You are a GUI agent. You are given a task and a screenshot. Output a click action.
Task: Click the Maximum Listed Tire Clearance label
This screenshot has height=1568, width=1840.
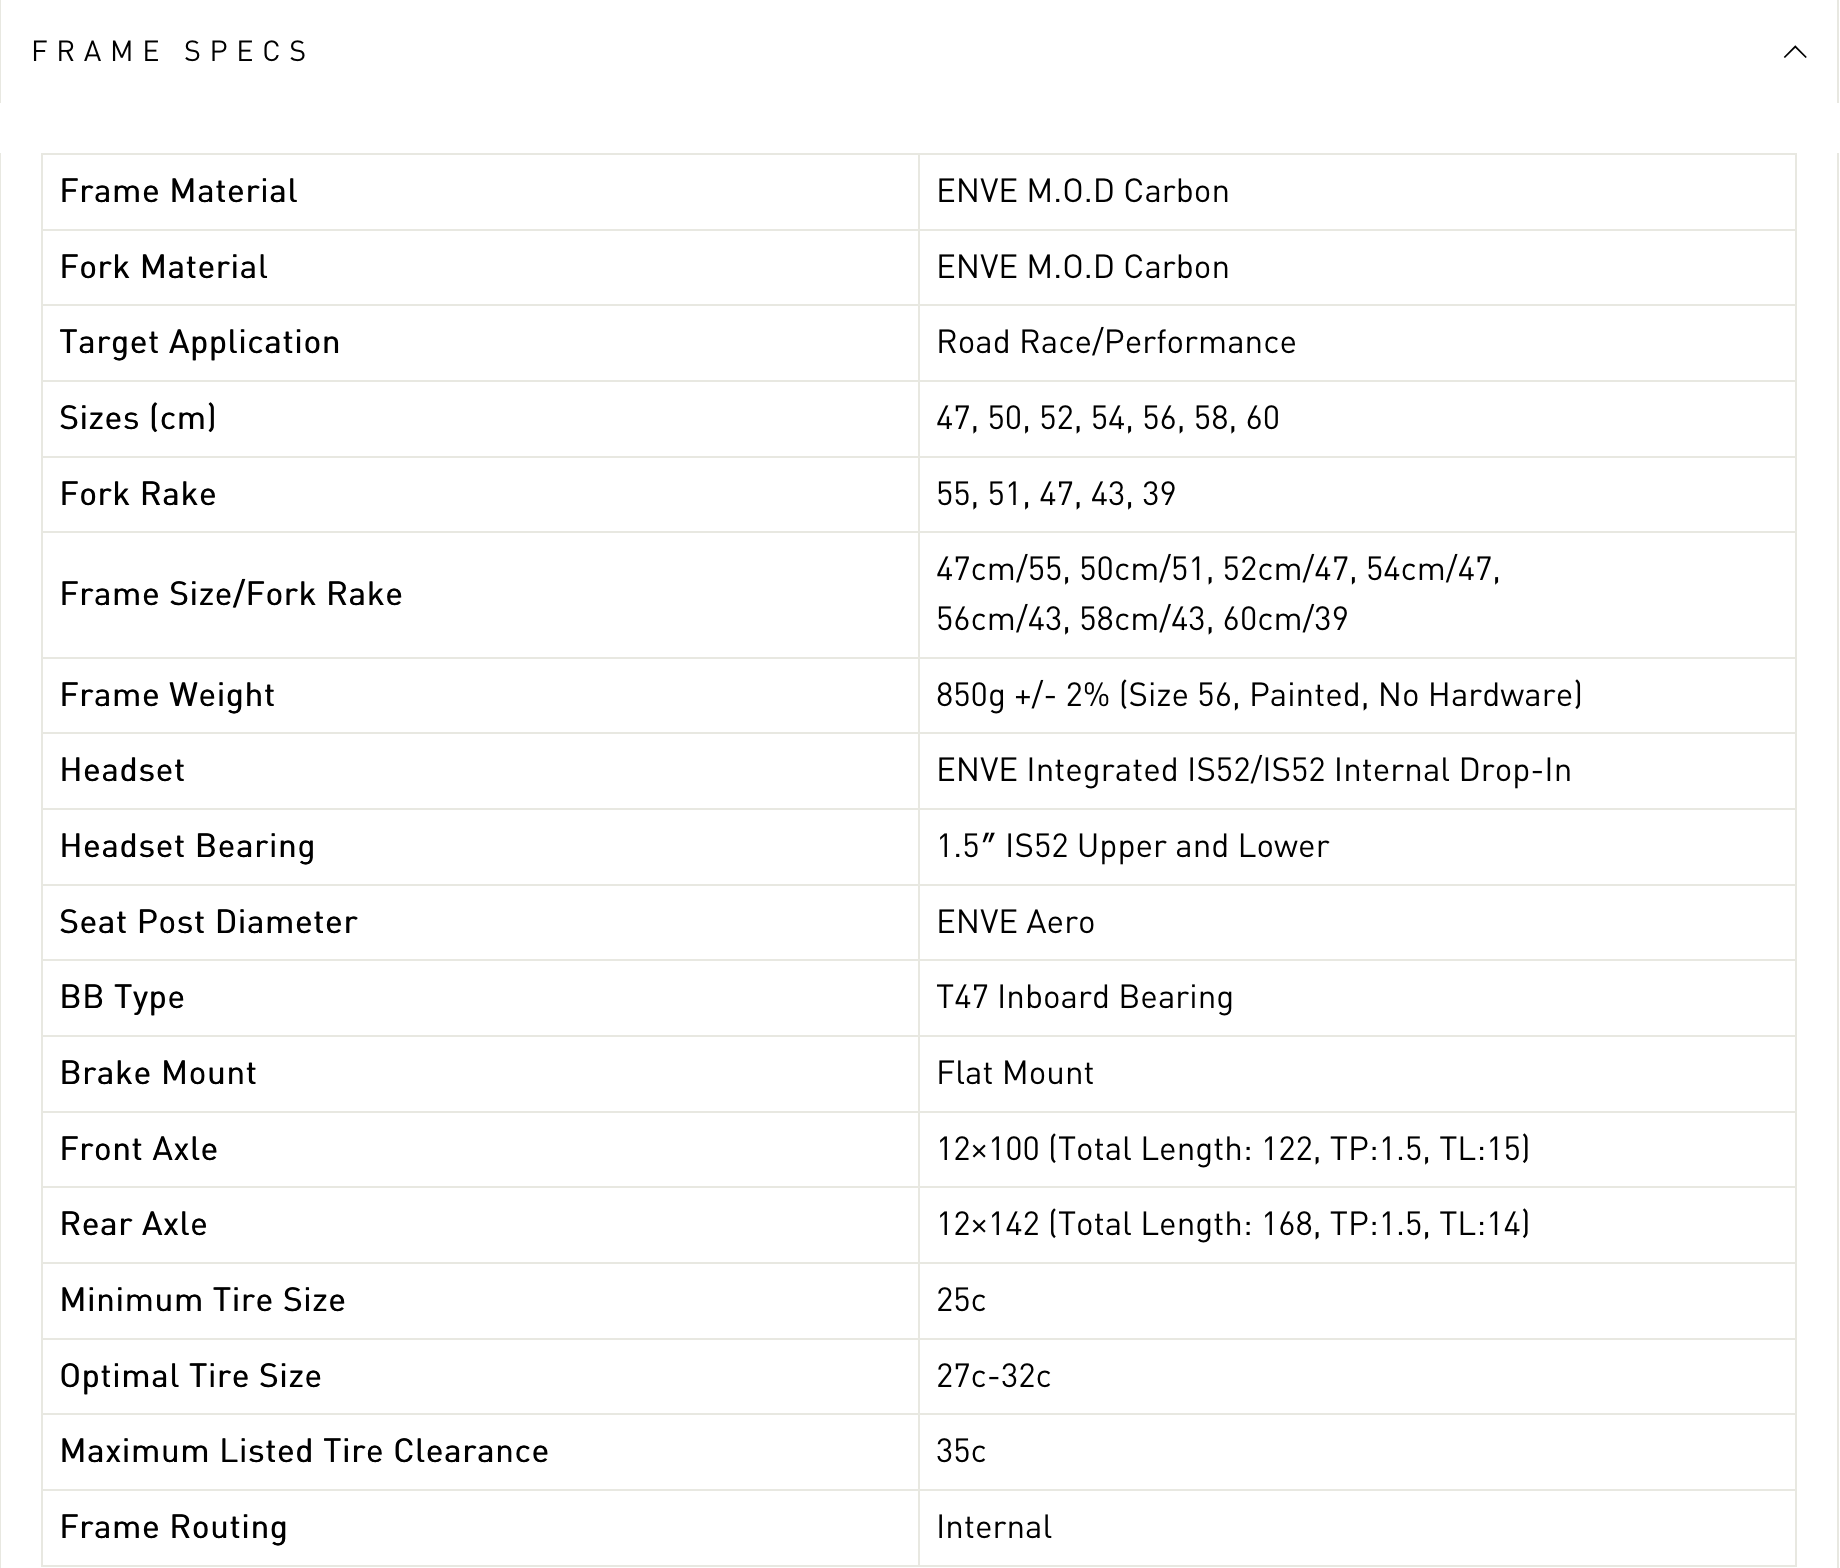point(304,1451)
